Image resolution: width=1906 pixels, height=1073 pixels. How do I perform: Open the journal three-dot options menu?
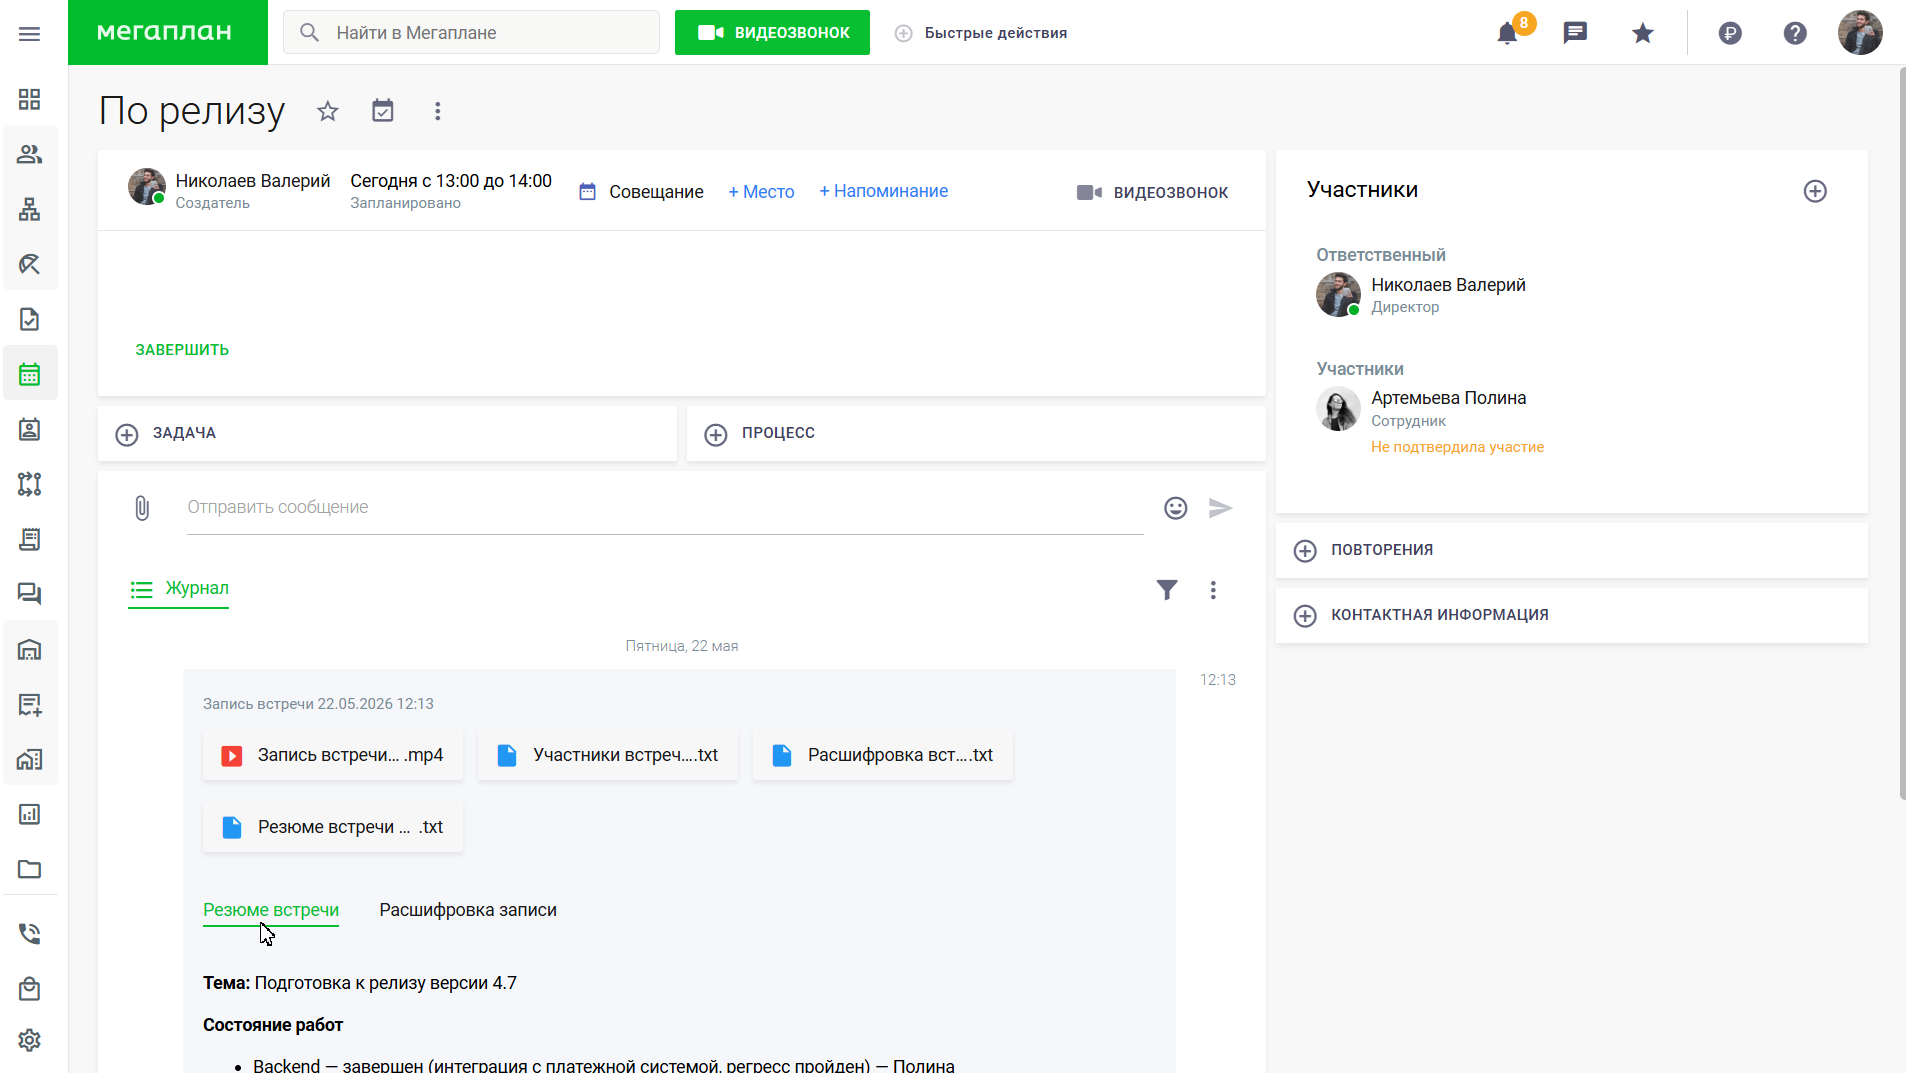click(1213, 590)
